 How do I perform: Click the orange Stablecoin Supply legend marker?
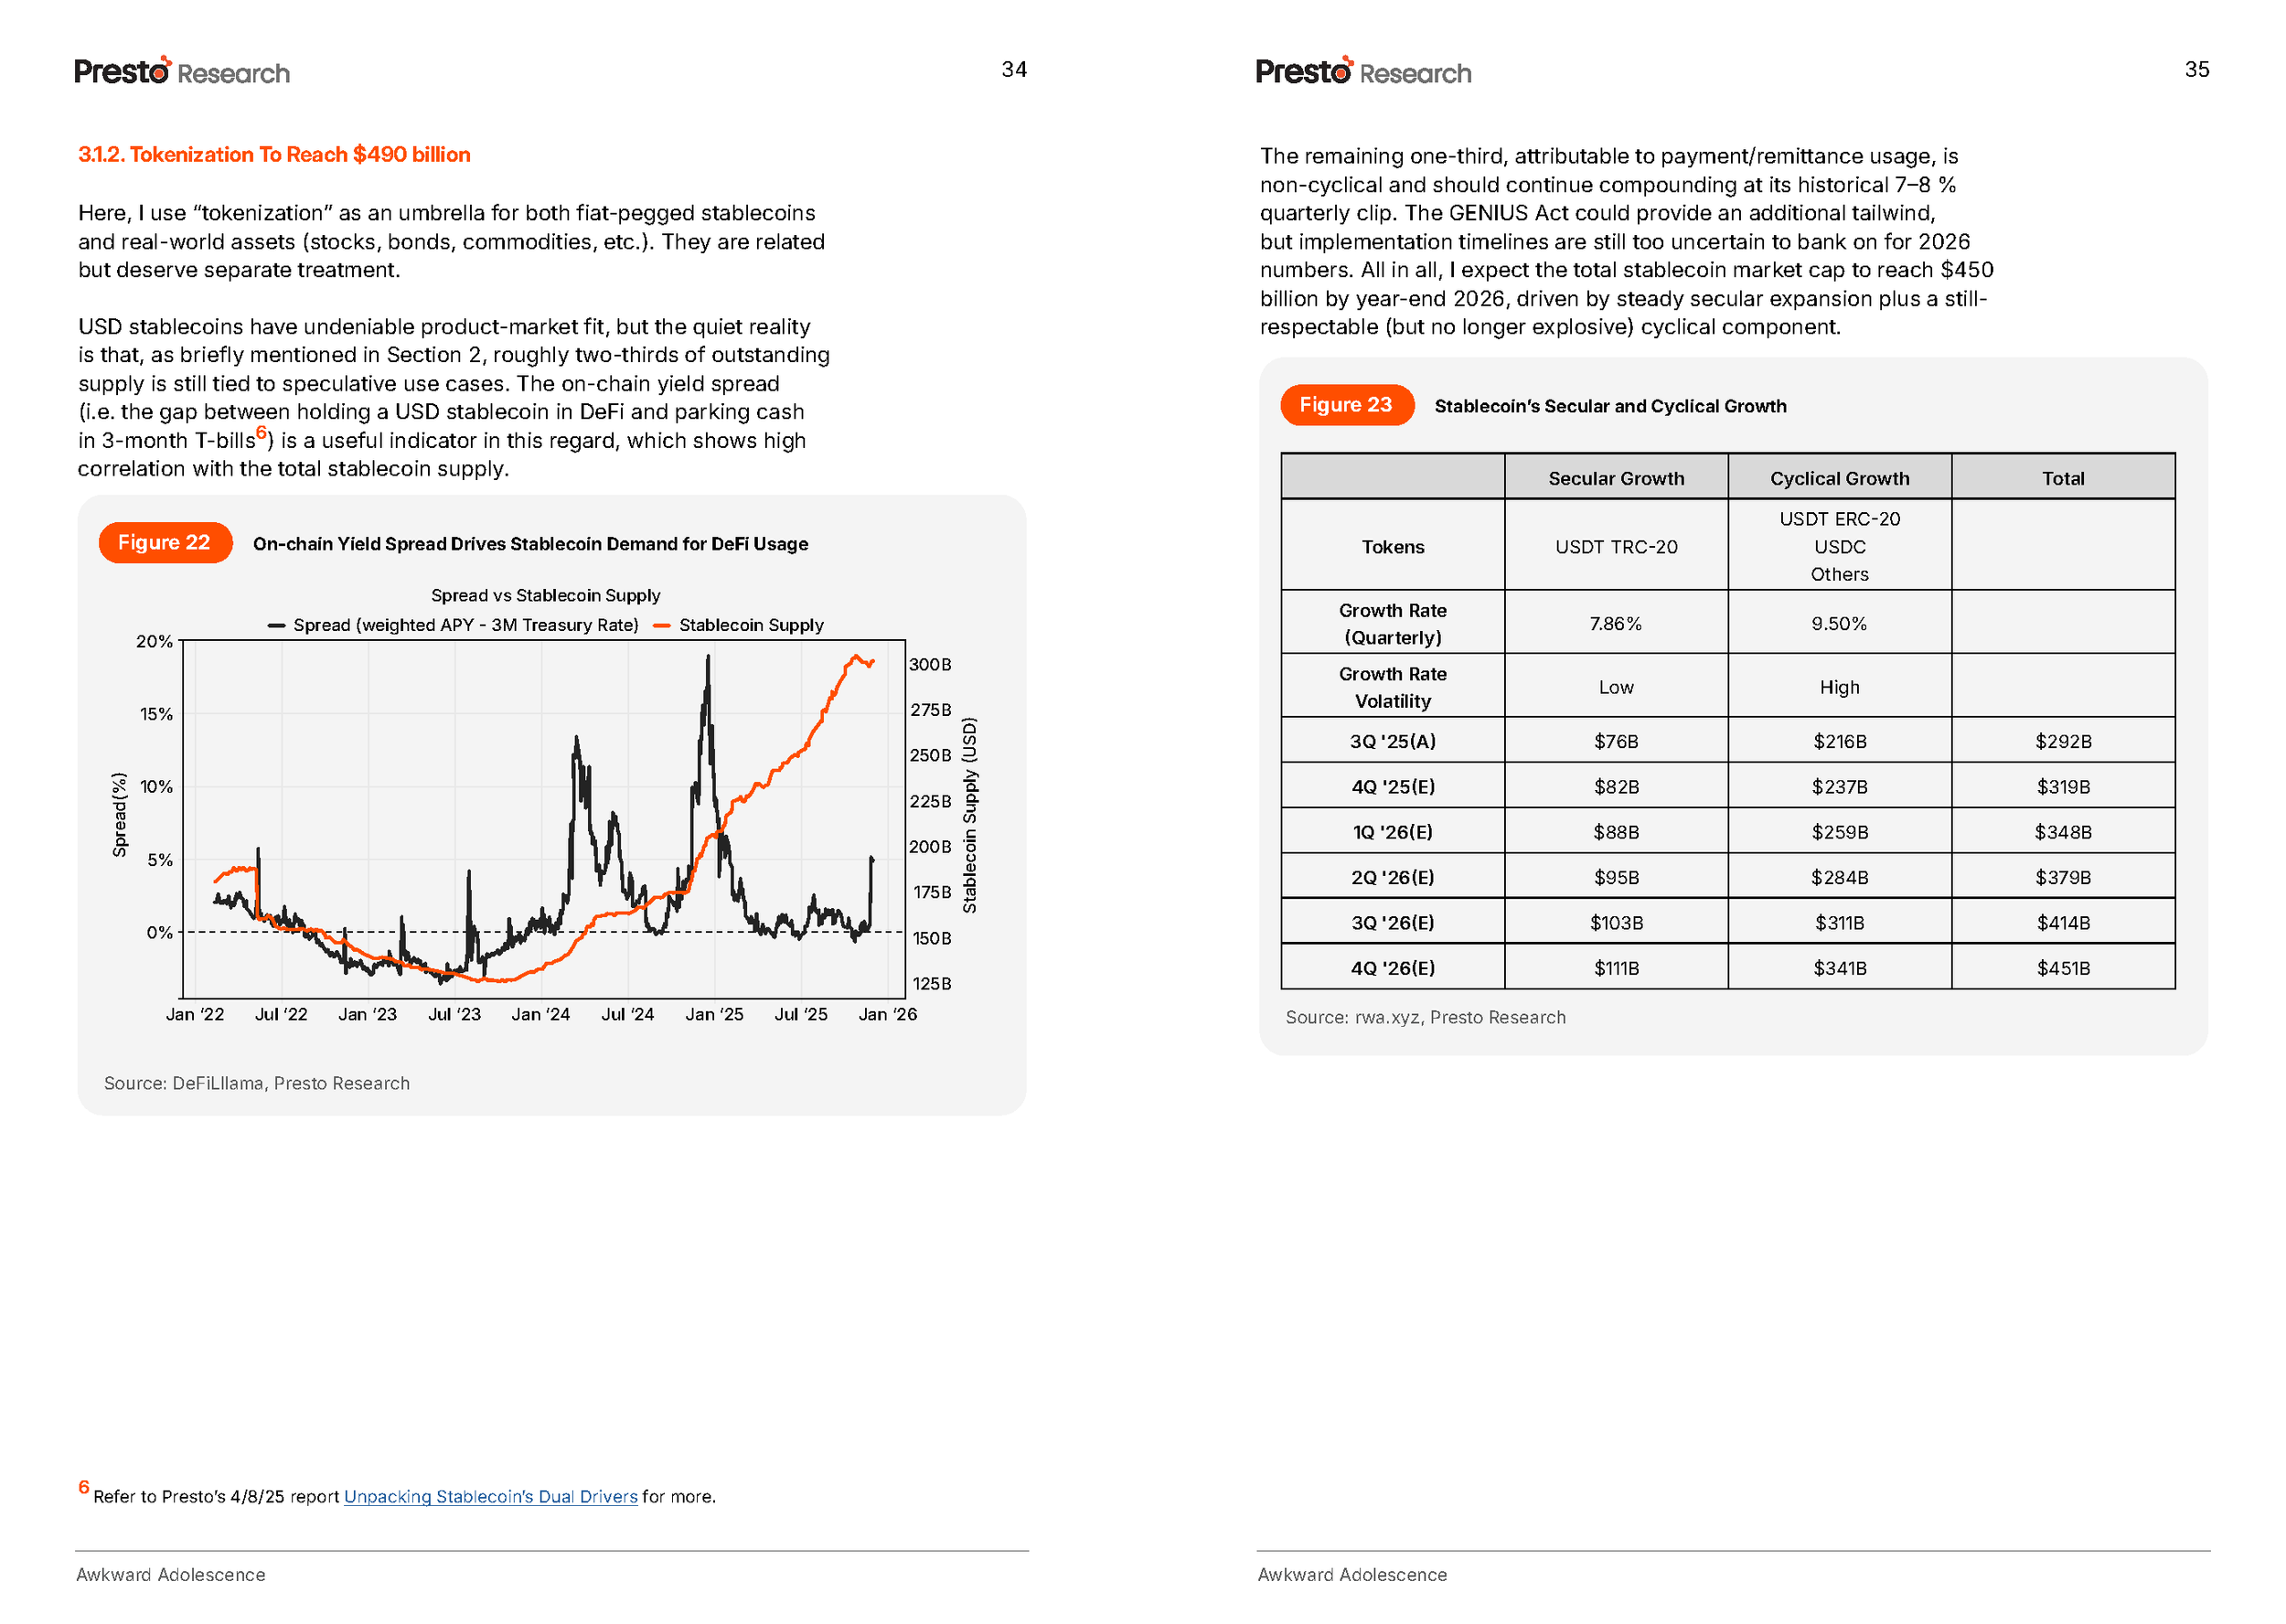661,626
